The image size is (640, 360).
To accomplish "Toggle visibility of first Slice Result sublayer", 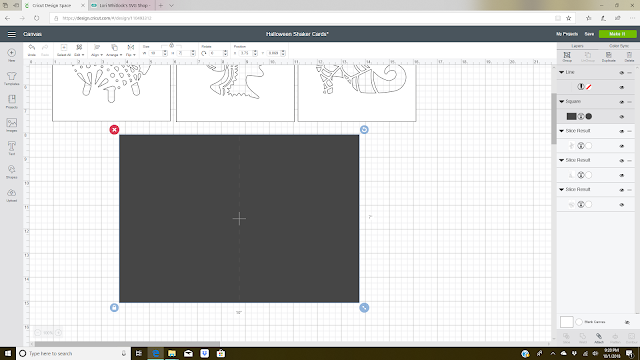I will (x=622, y=146).
